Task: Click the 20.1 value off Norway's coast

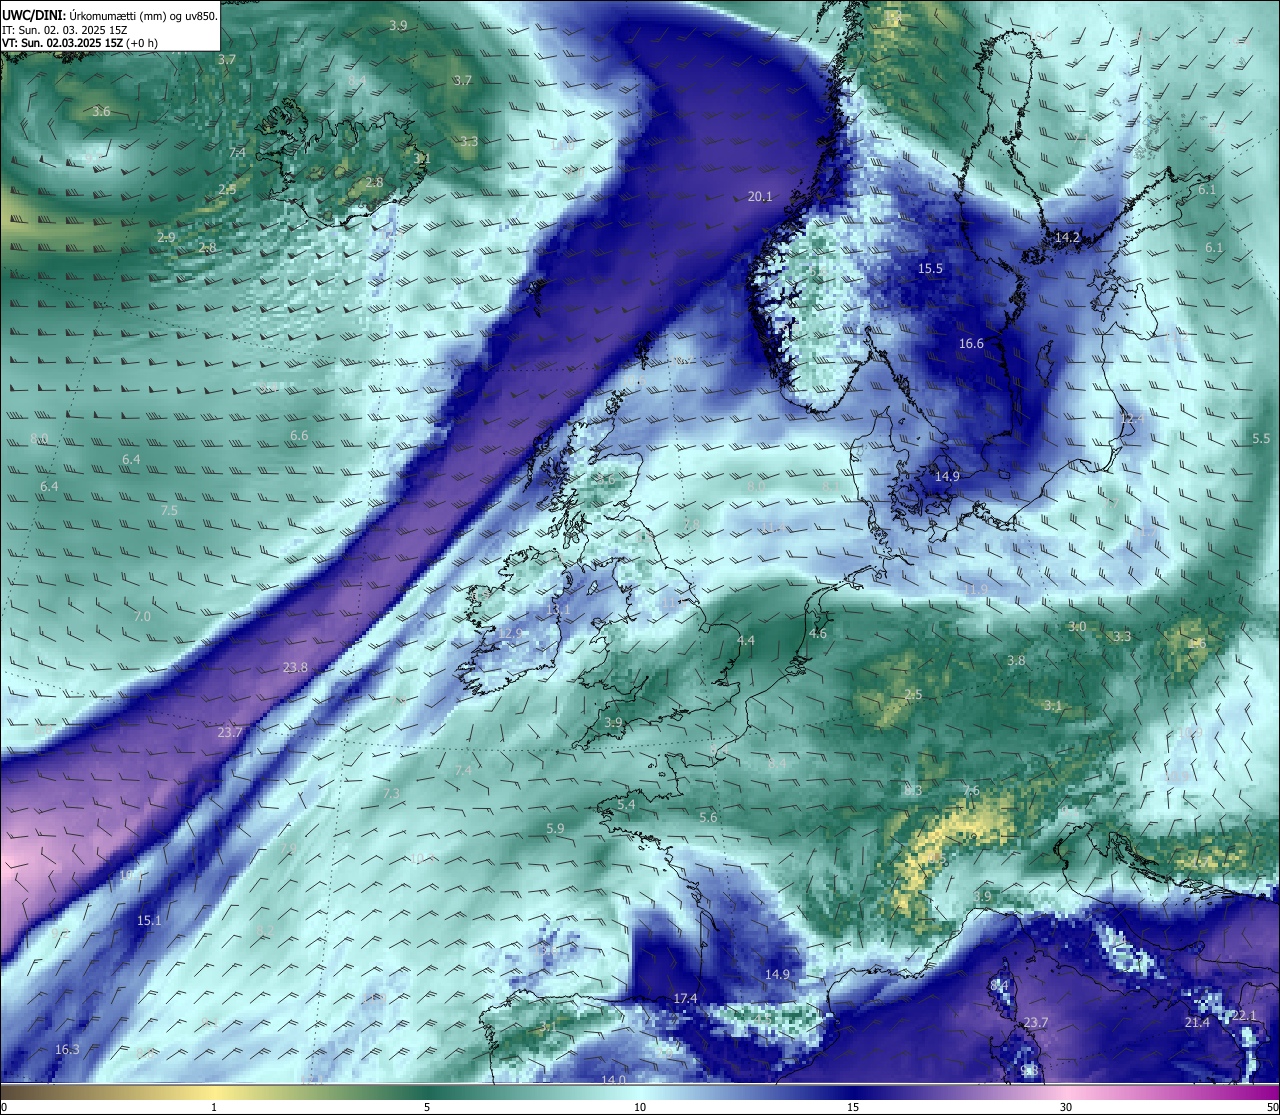Action: 760,197
